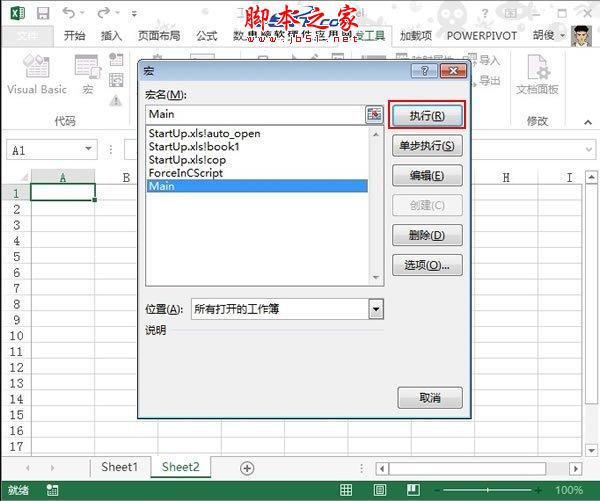The height and width of the screenshot is (501, 600).
Task: Click 单步执行(S) step into button
Action: click(x=427, y=145)
